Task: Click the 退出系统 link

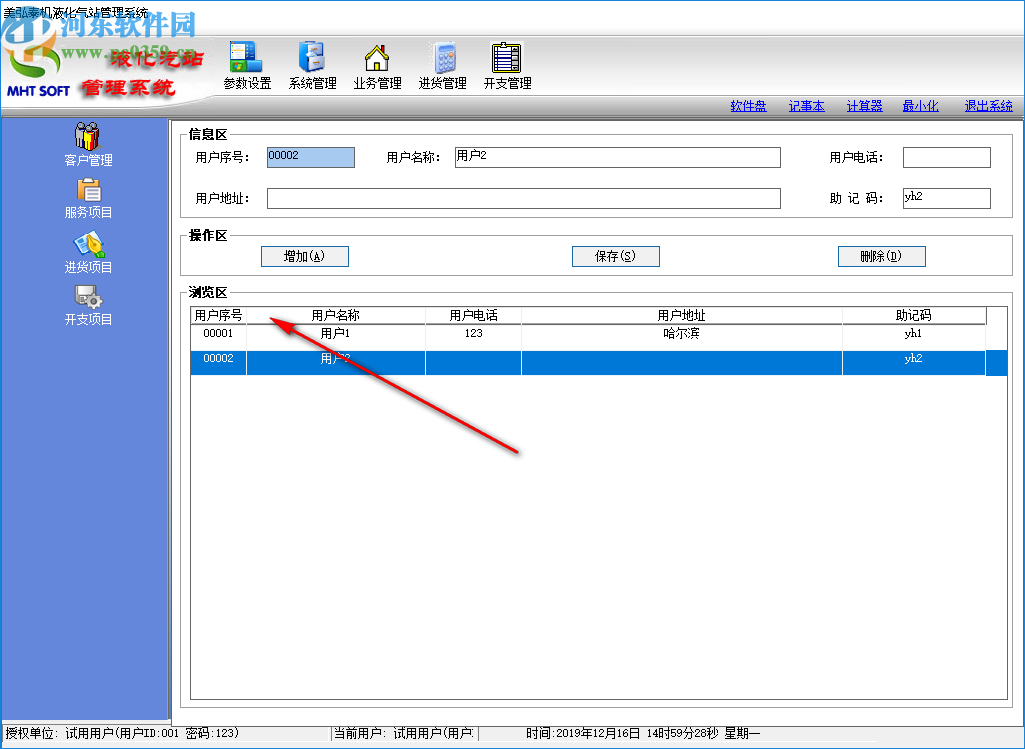Action: click(988, 106)
